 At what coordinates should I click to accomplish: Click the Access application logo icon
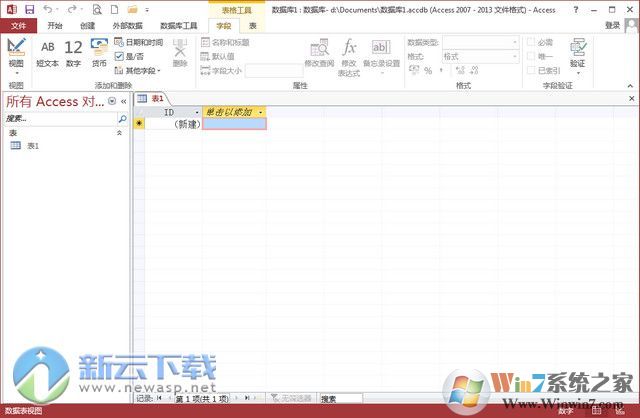pos(12,9)
